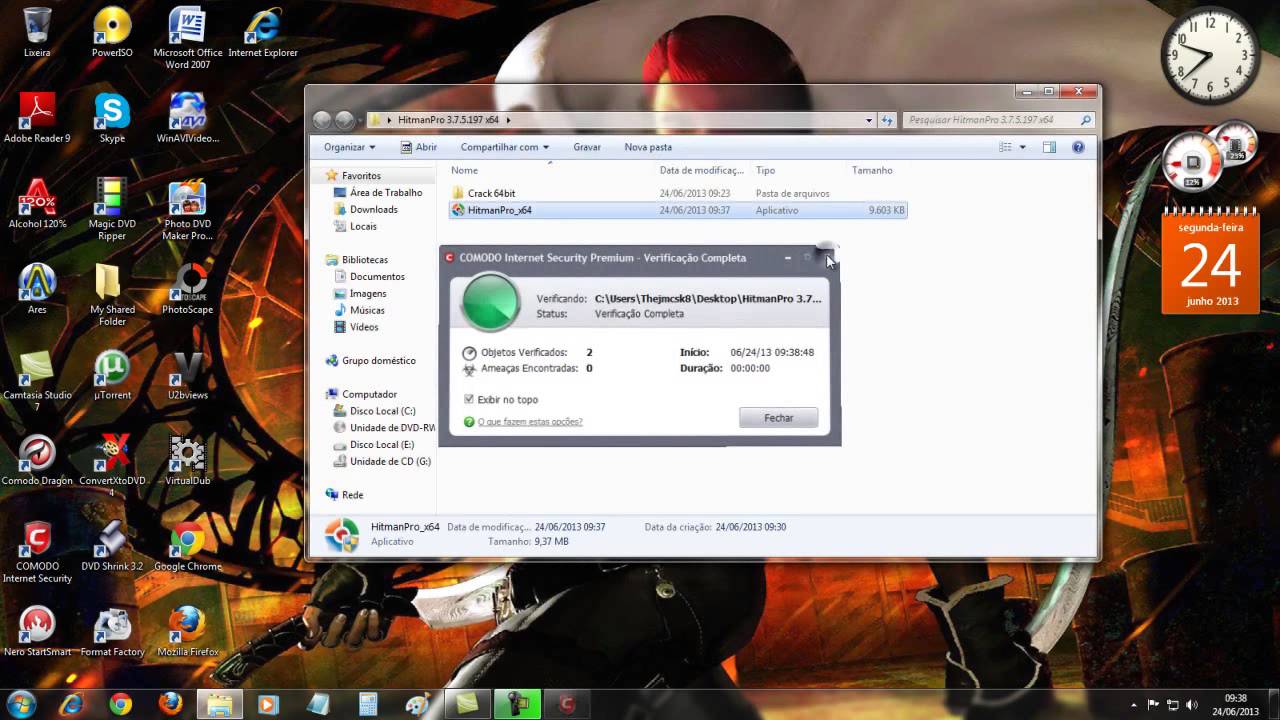Viewport: 1280px width, 720px height.
Task: Open Comodo Dragon desktop icon
Action: point(37,460)
